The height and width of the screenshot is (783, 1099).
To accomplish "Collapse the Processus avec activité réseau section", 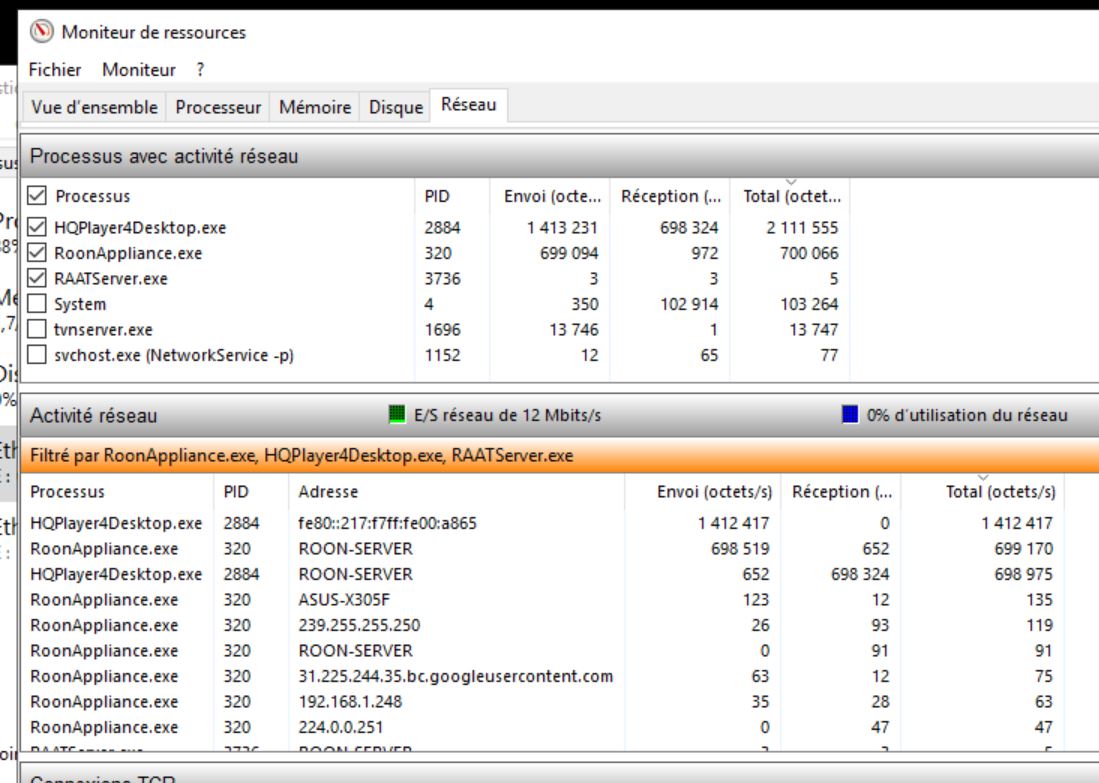I will [559, 156].
